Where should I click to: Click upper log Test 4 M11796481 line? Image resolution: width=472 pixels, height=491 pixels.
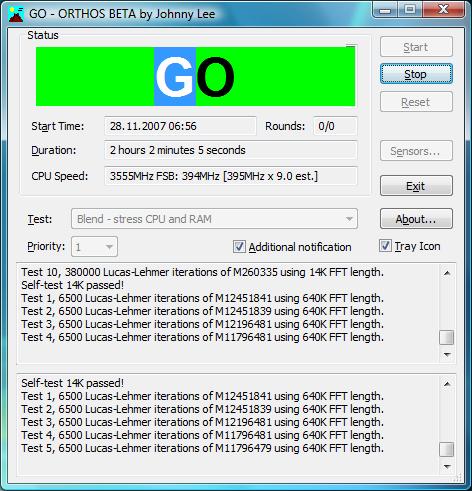tap(202, 337)
